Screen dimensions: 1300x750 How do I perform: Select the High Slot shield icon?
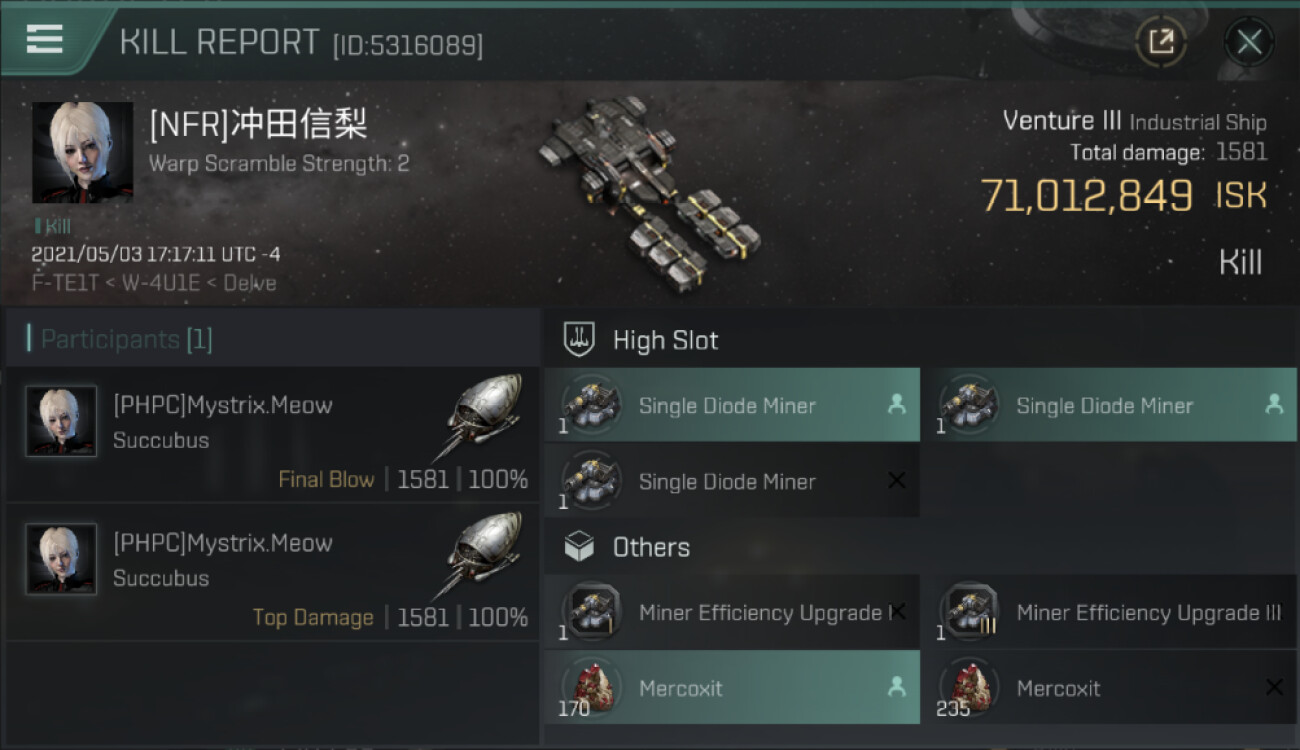coord(580,339)
